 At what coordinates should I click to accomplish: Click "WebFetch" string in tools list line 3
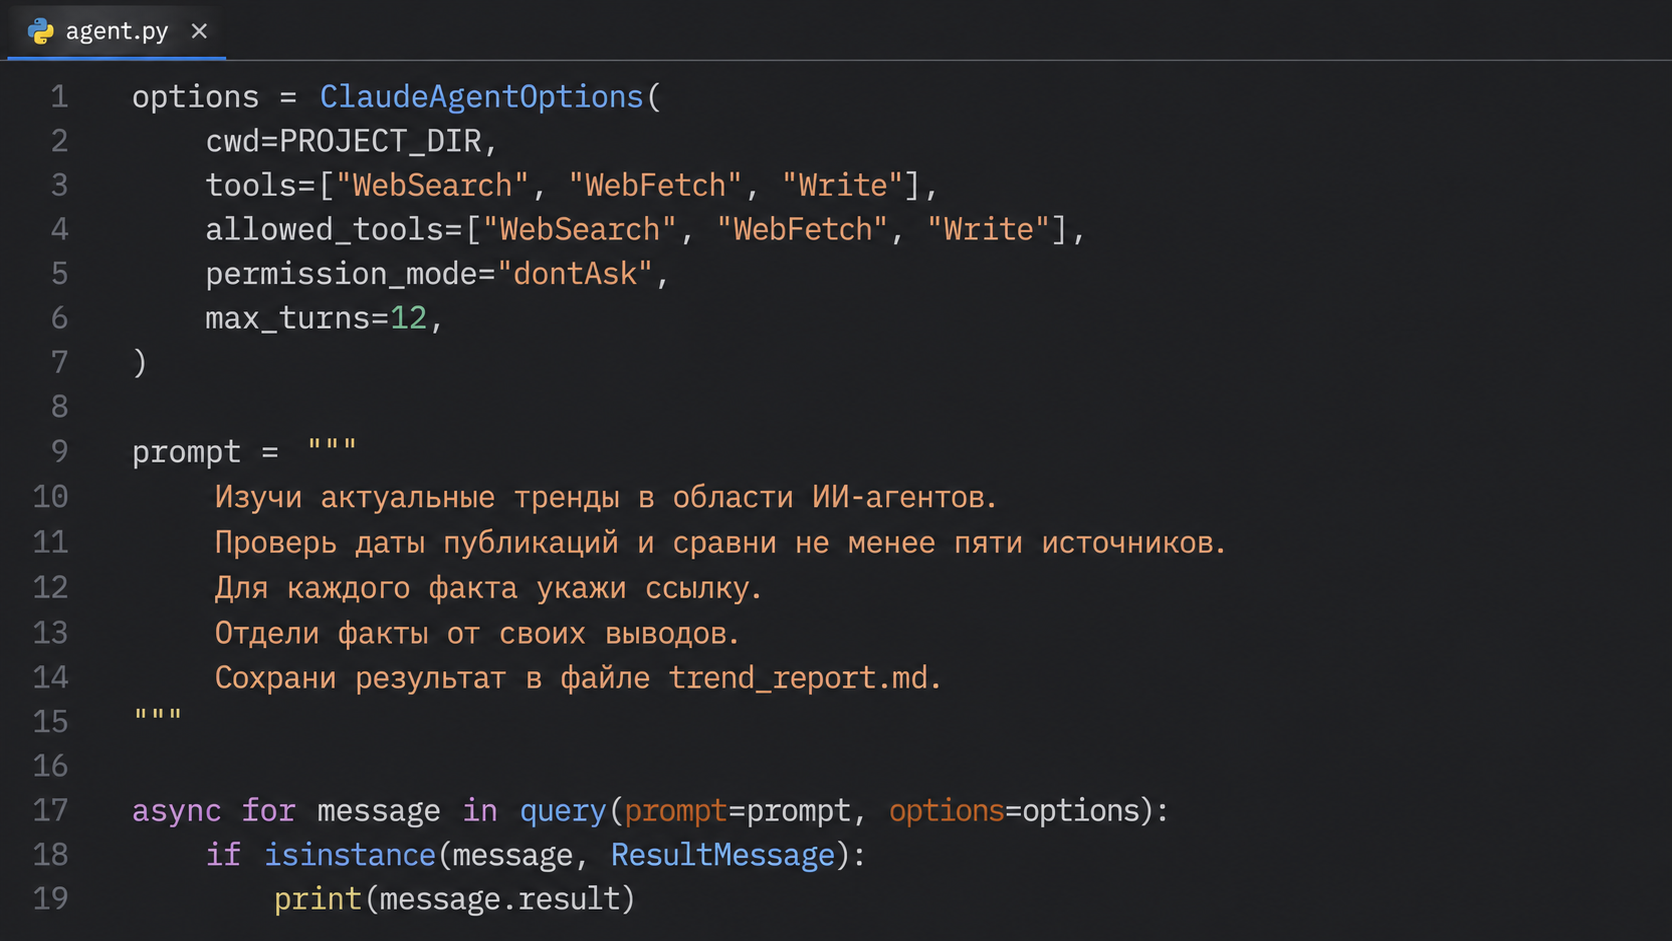(x=655, y=185)
